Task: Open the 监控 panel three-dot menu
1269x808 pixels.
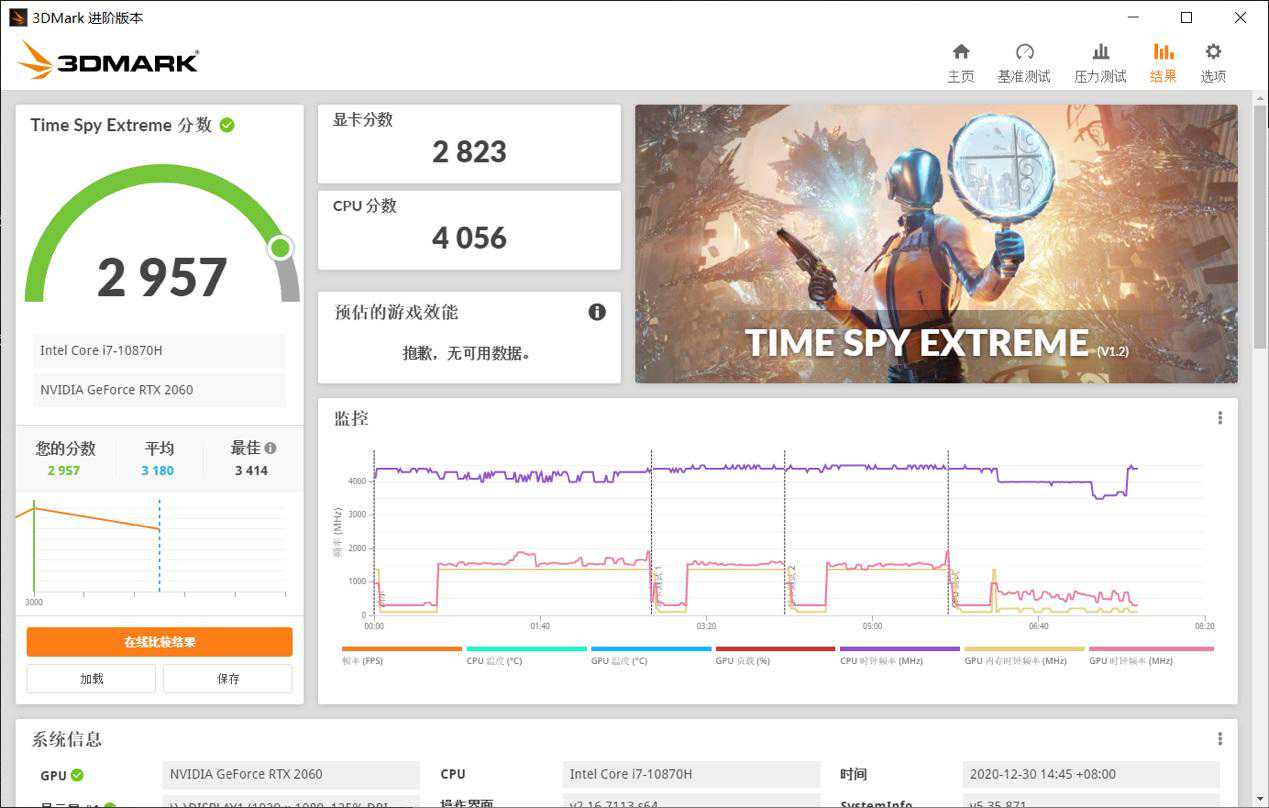Action: pos(1219,418)
